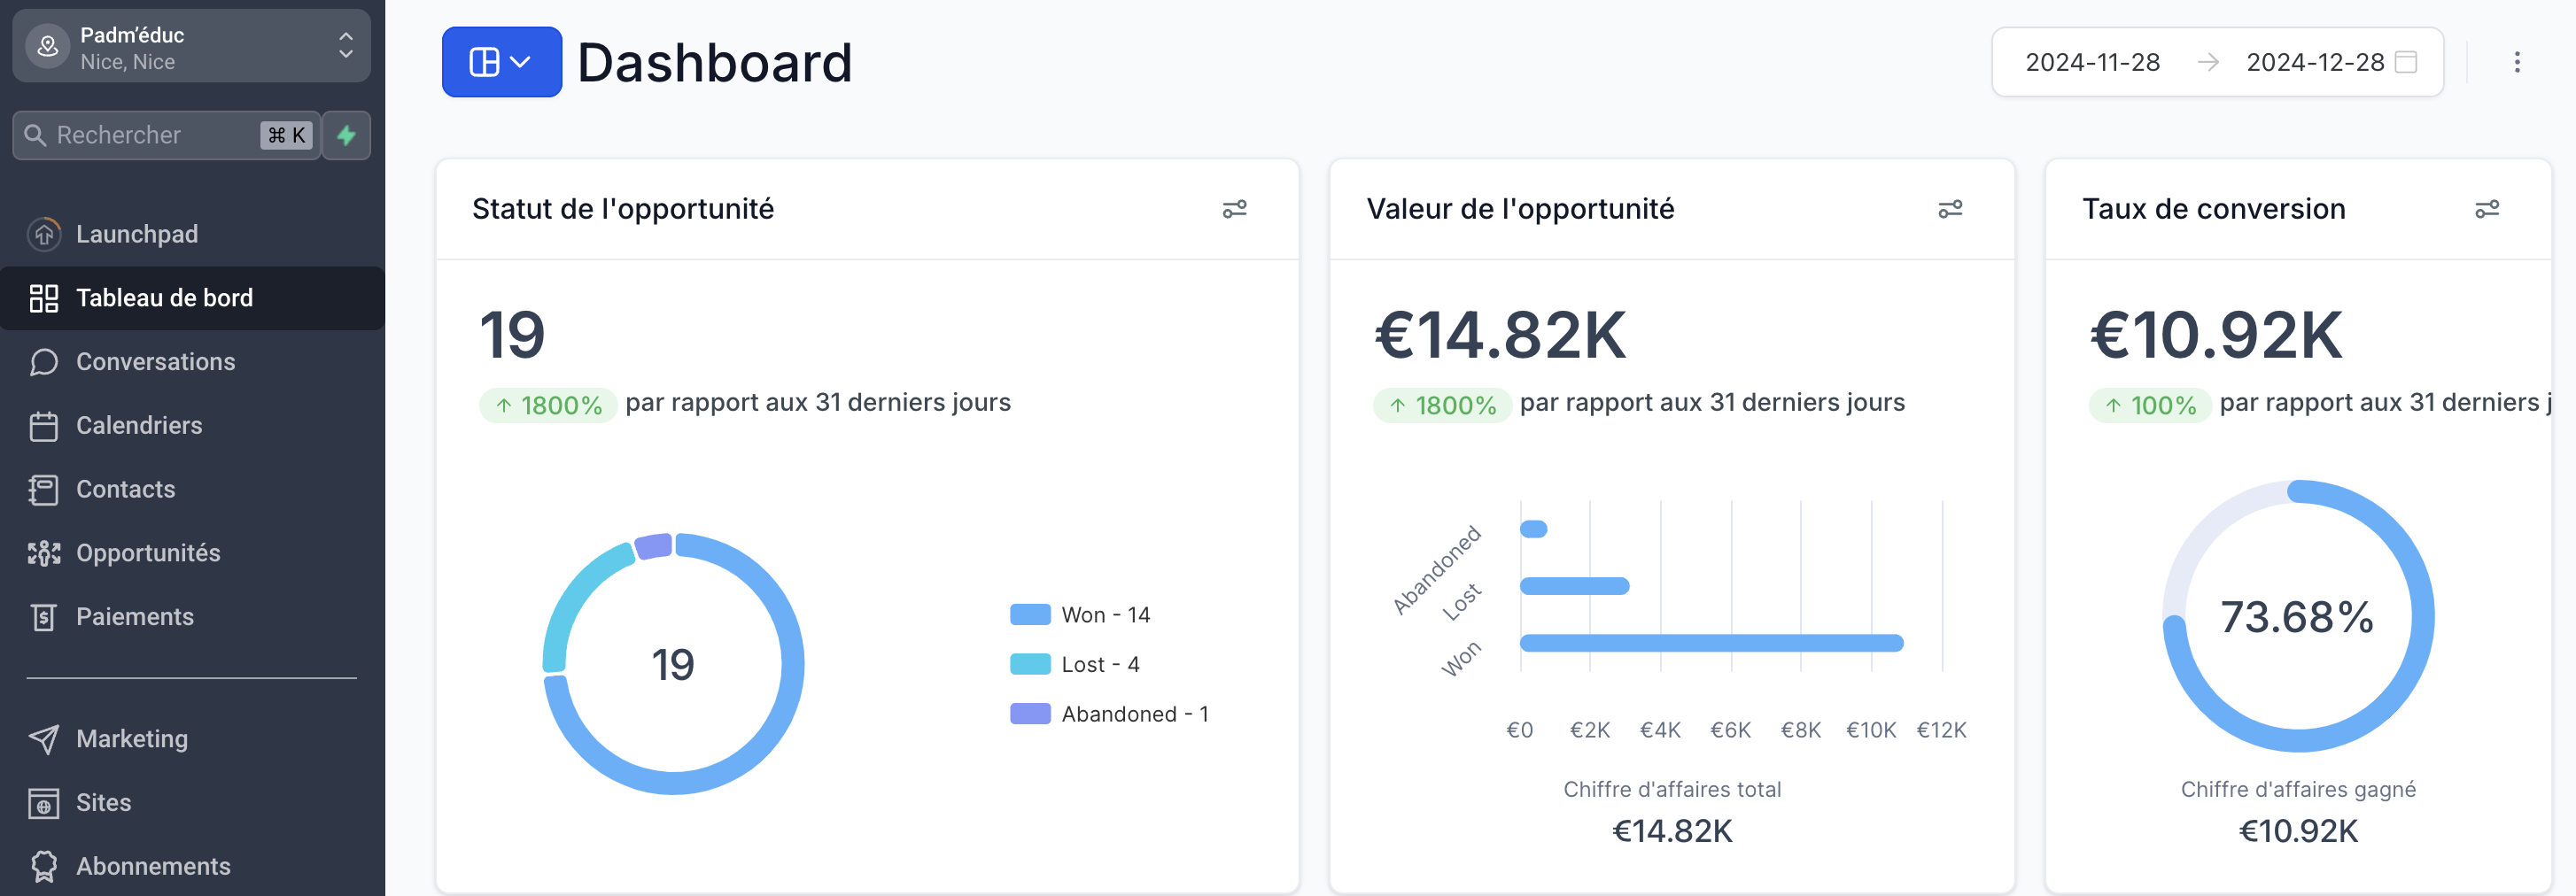Click the Statut de l'opportunité widget title

tap(623, 209)
